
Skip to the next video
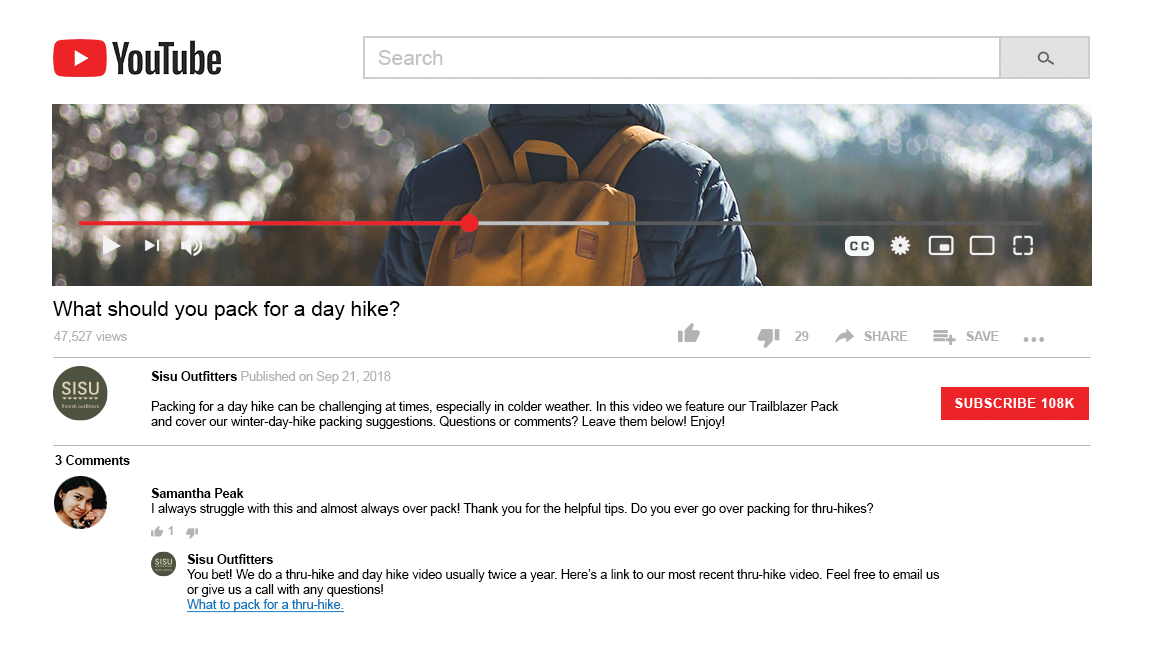[x=152, y=245]
